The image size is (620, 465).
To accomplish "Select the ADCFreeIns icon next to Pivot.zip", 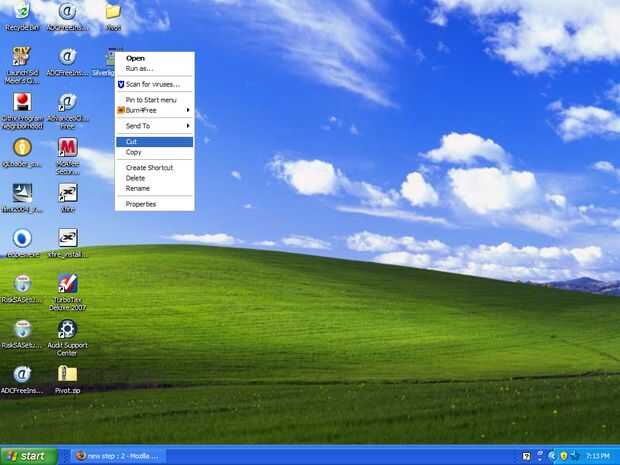I will point(22,380).
